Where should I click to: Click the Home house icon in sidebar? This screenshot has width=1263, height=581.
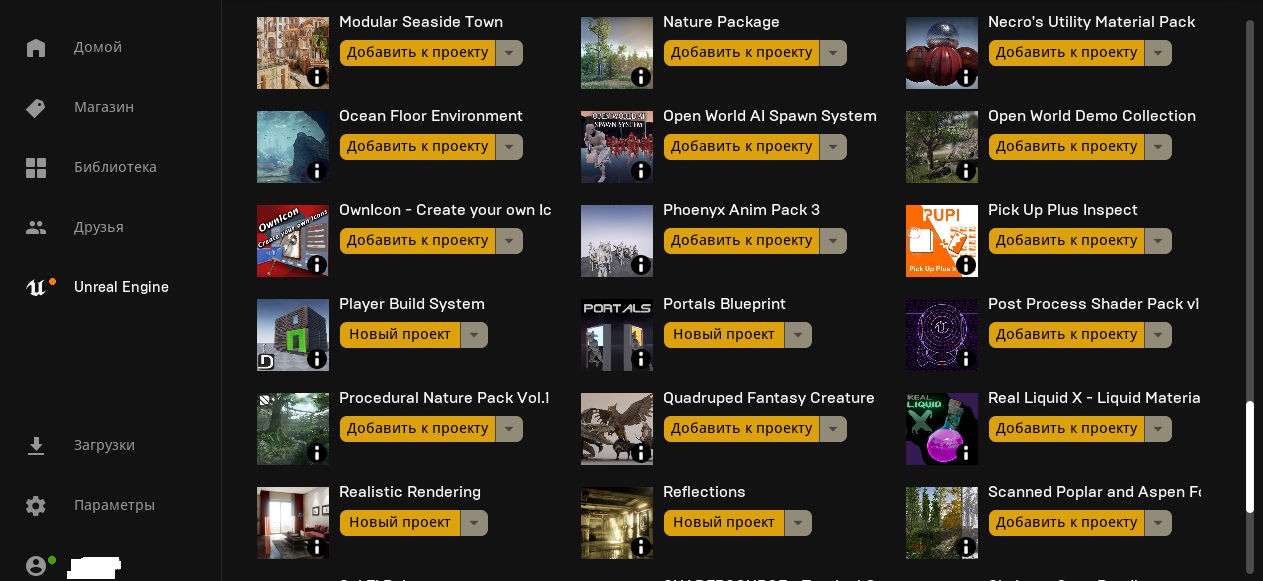click(x=36, y=47)
